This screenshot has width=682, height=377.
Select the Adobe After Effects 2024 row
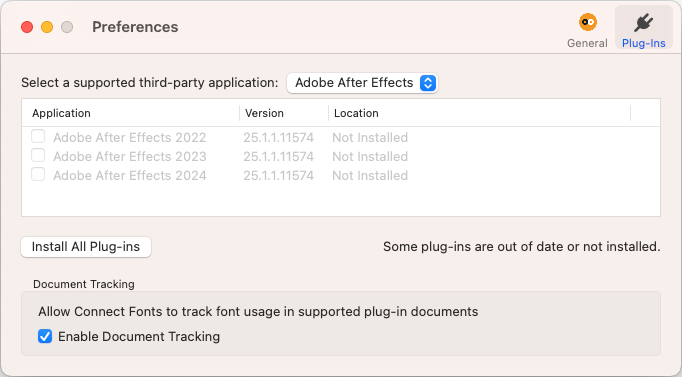pos(341,175)
